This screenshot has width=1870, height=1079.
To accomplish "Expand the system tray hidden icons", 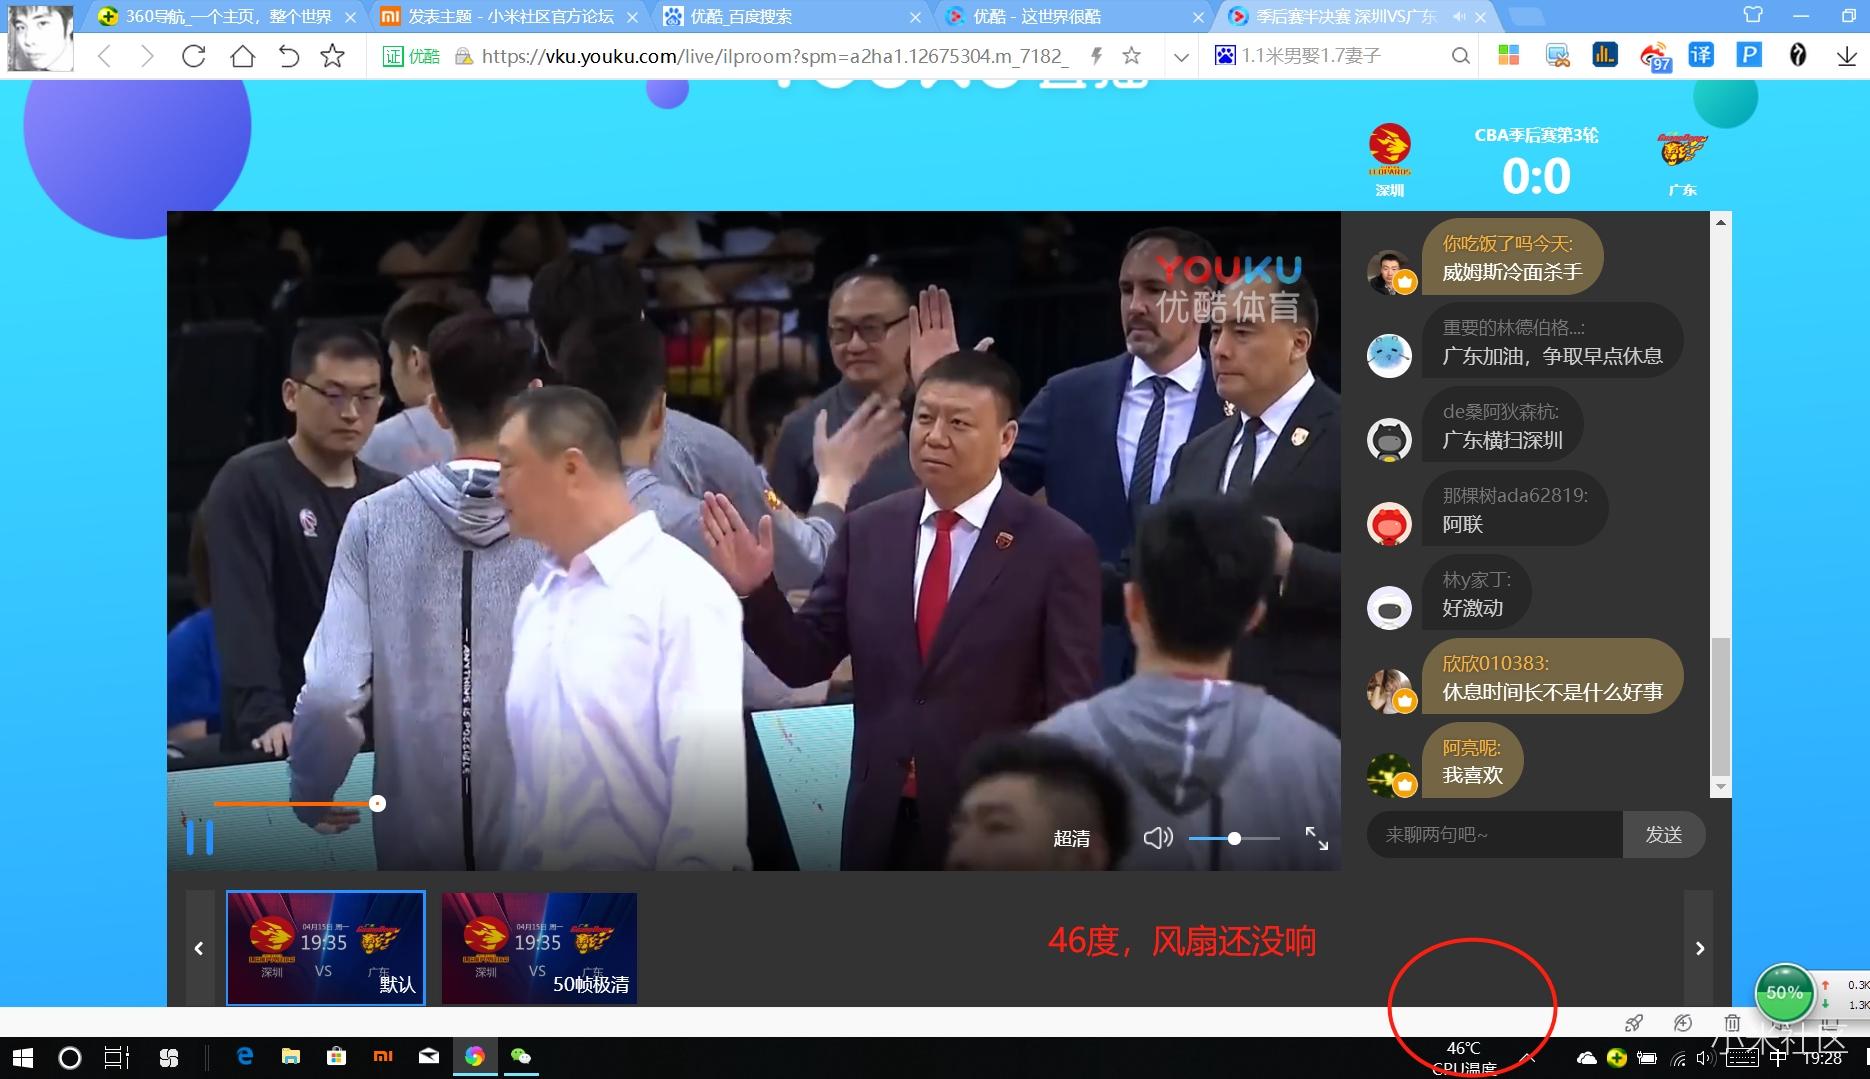I will (1528, 1057).
